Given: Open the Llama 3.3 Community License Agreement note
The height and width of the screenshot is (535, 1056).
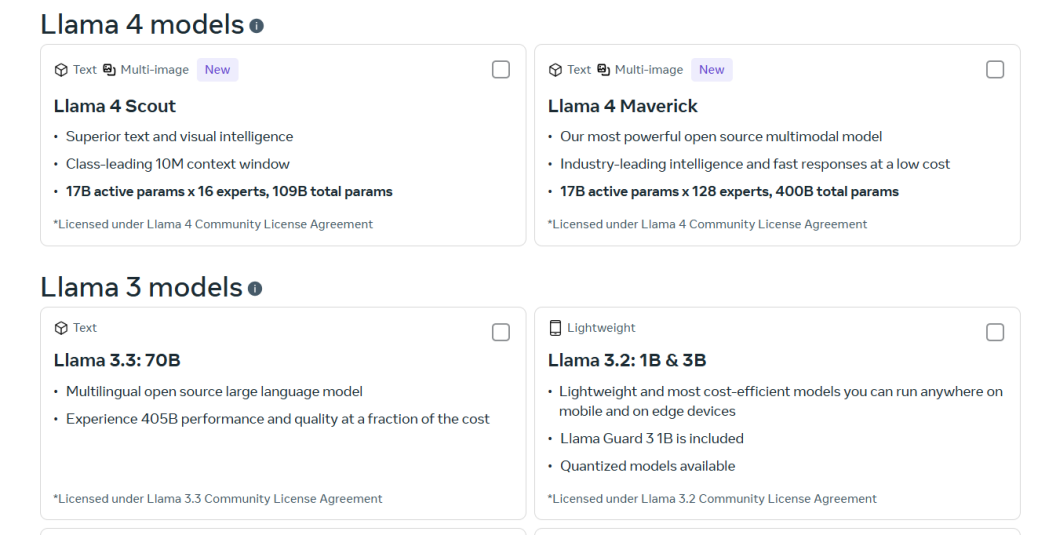Looking at the screenshot, I should (218, 499).
